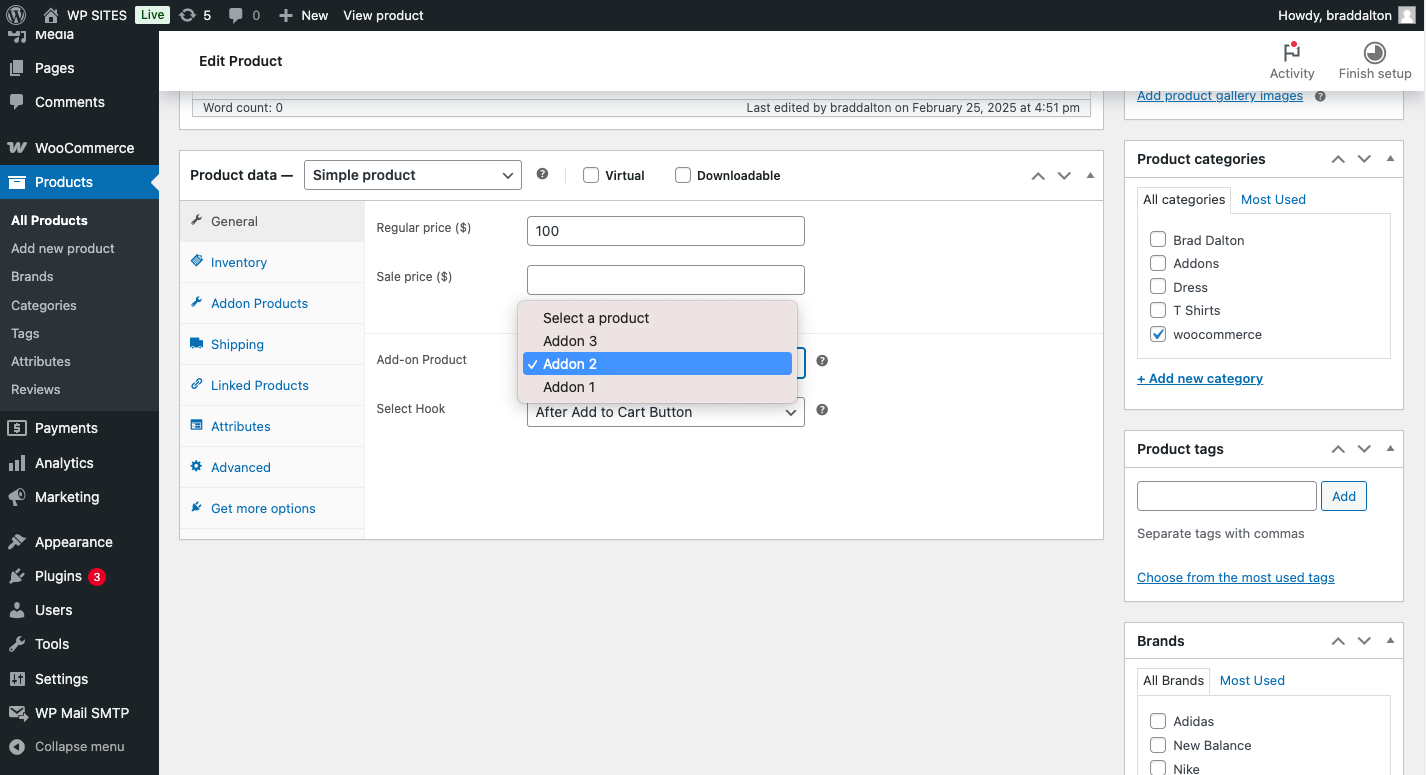Click help icon beside Select Hook dropdown
This screenshot has width=1426, height=775.
point(822,410)
